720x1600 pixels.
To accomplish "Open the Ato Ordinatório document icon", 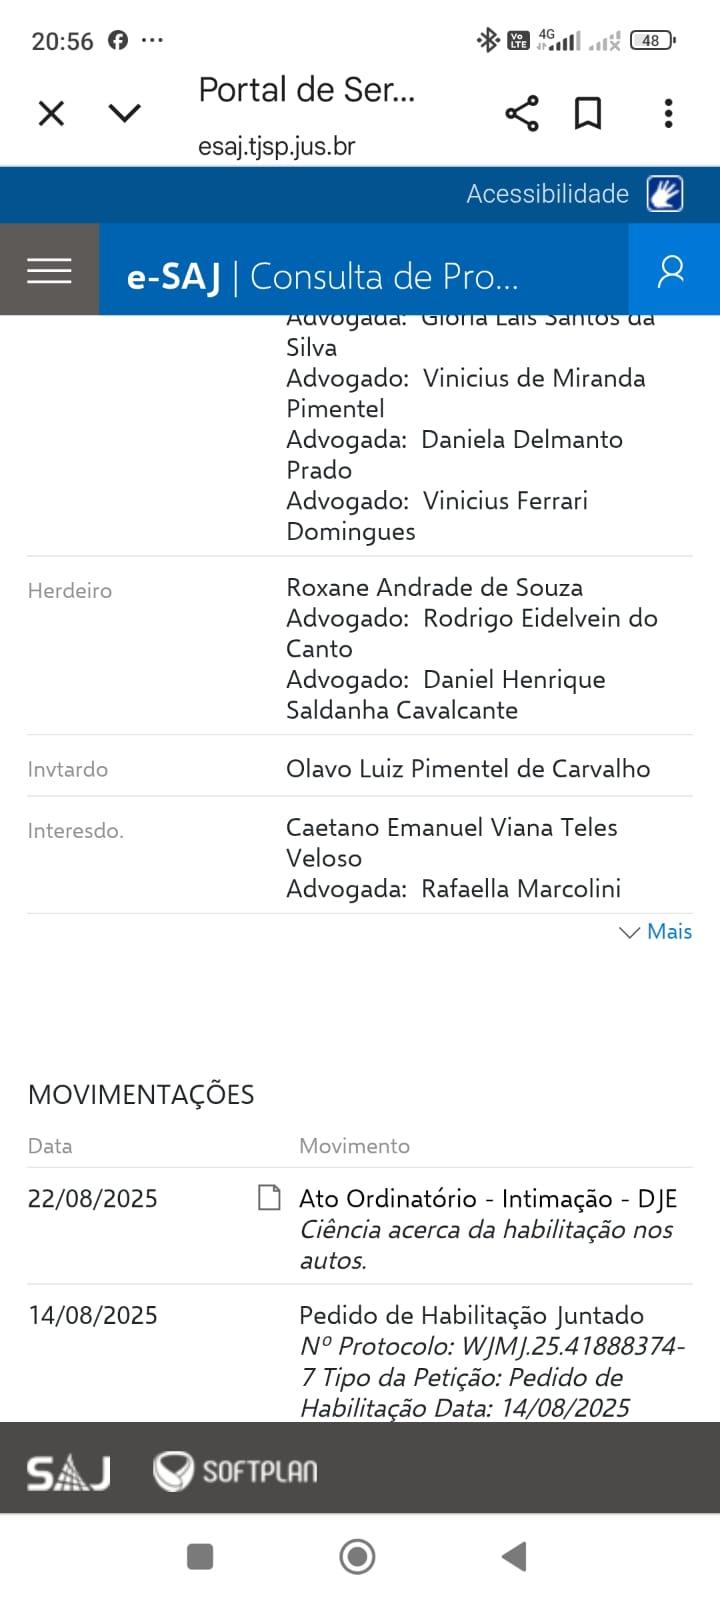I will [x=269, y=1197].
